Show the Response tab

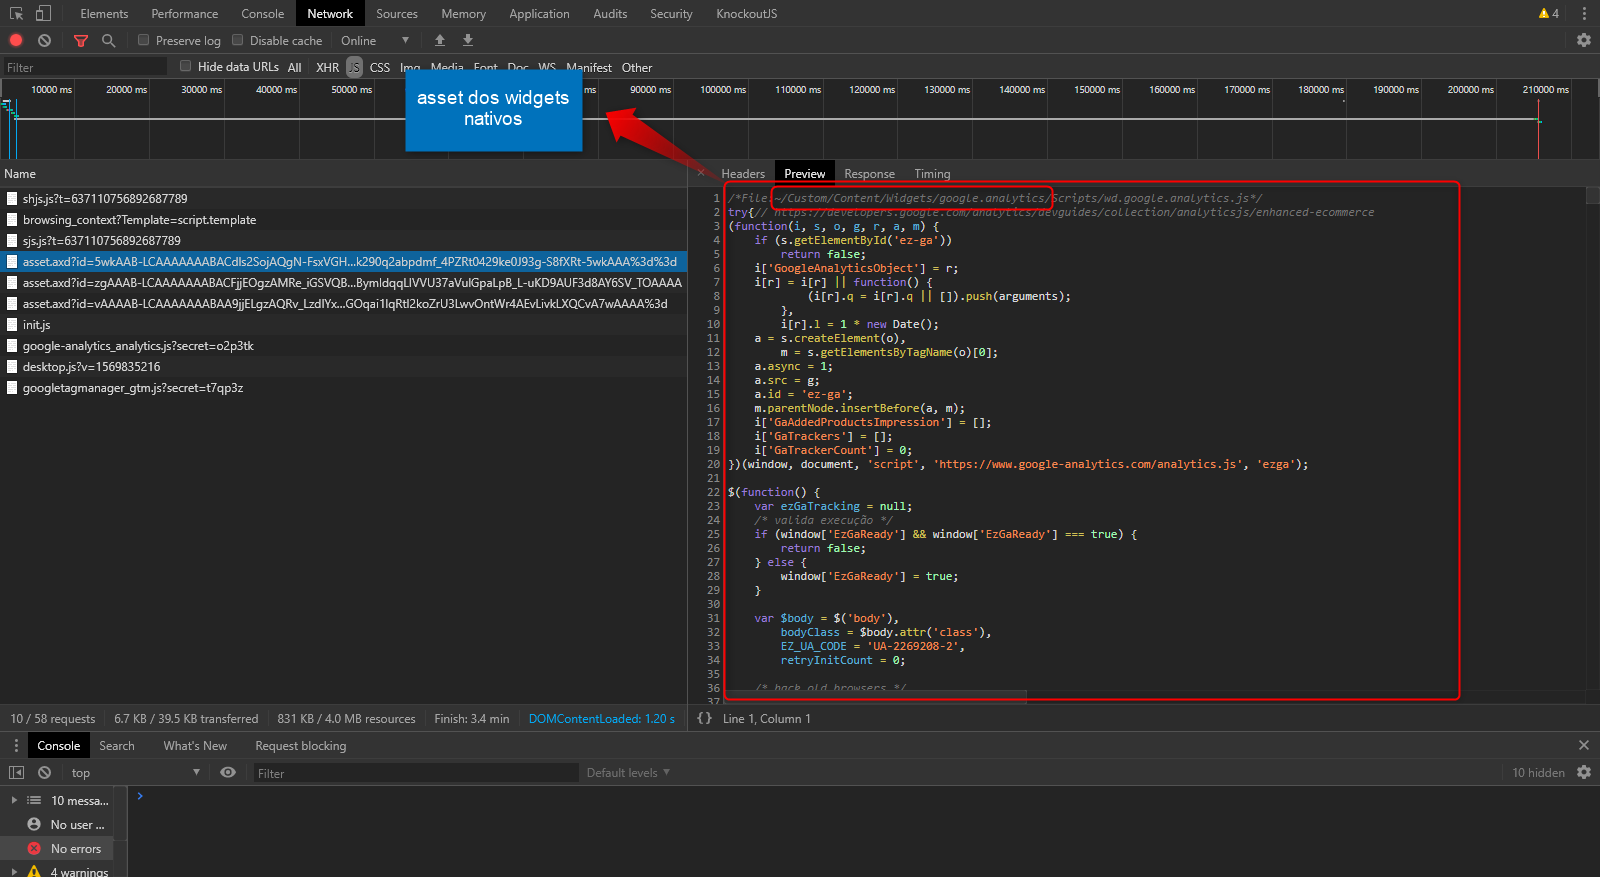pyautogui.click(x=869, y=174)
